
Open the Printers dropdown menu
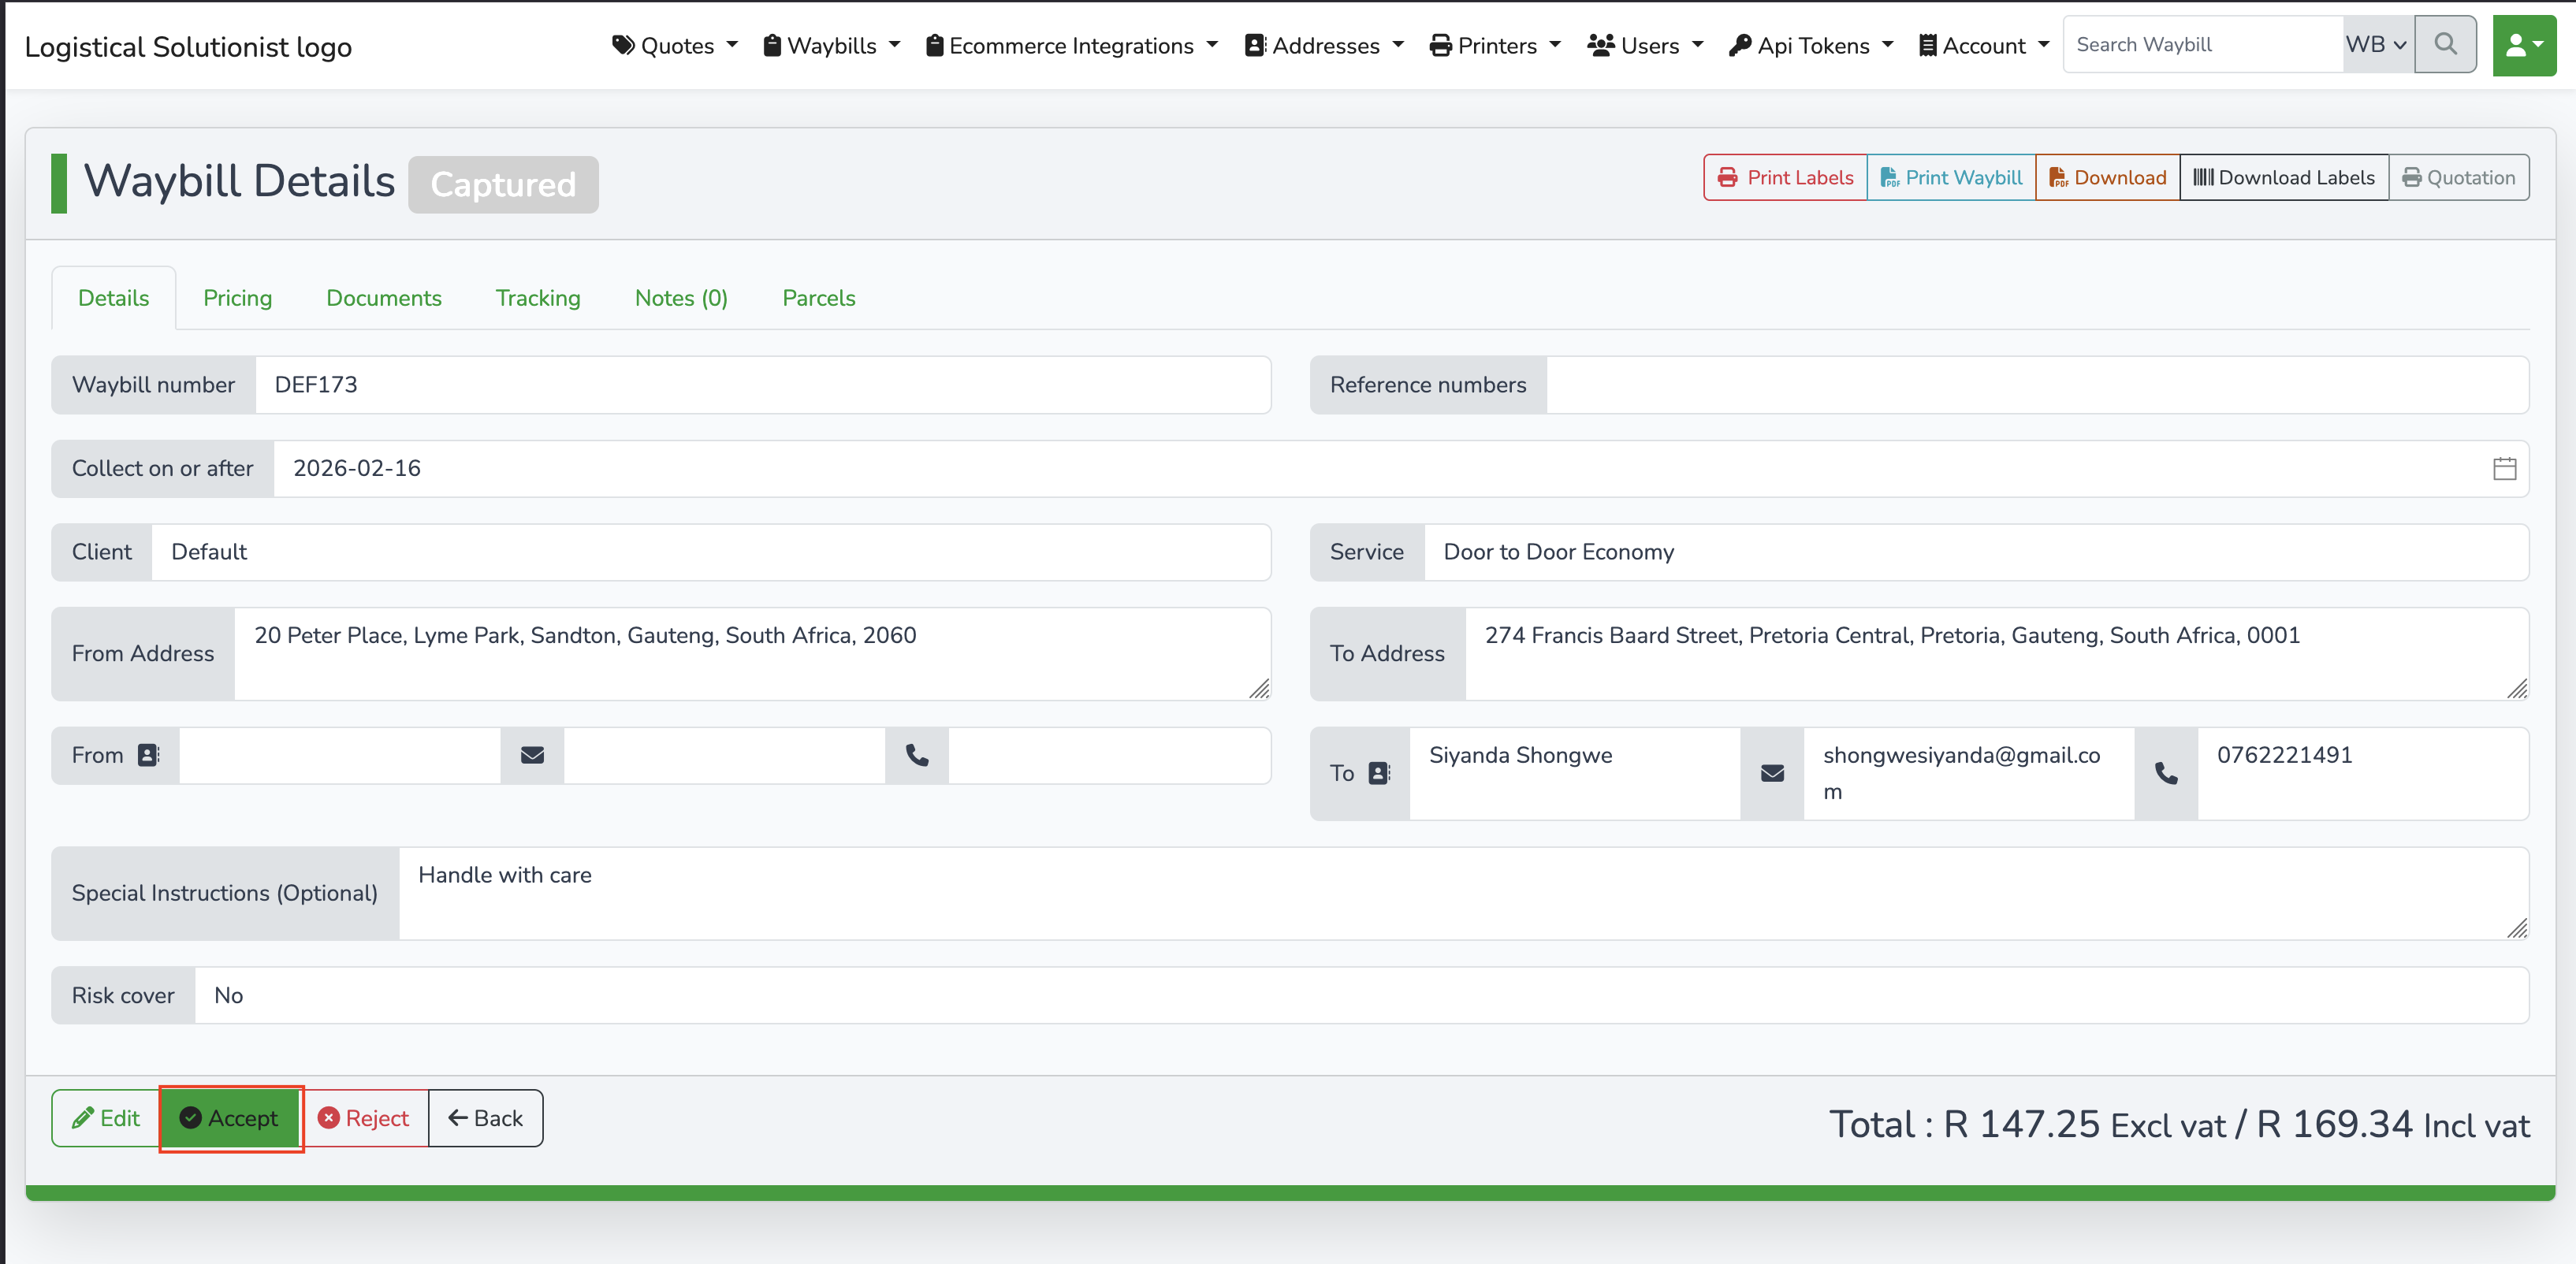tap(1495, 46)
